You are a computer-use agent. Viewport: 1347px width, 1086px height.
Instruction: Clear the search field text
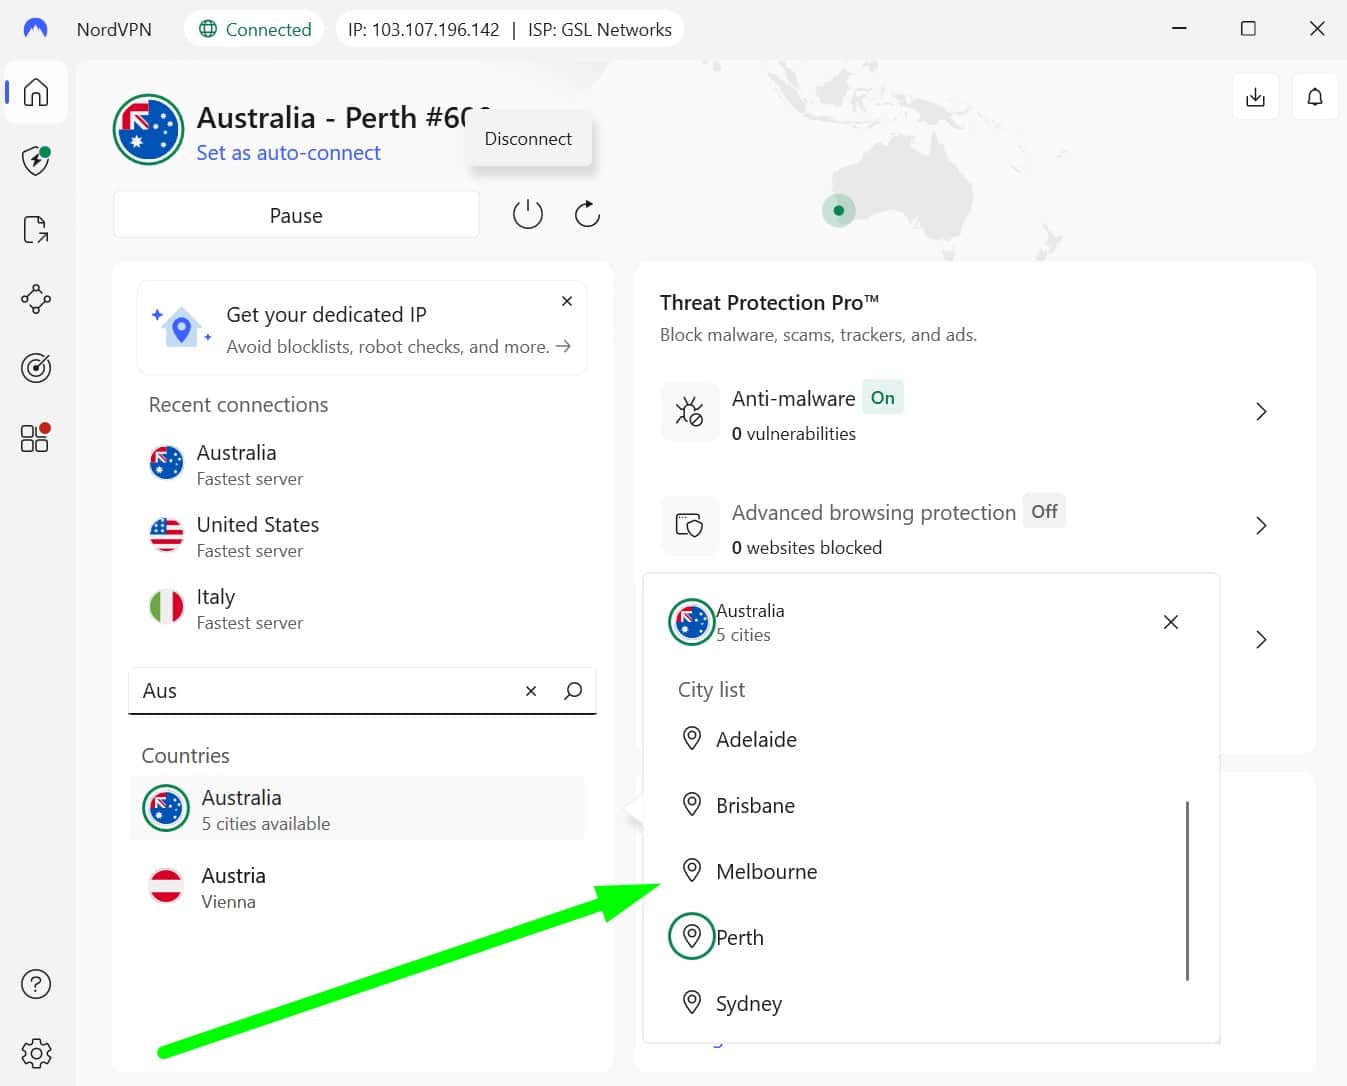tap(531, 691)
